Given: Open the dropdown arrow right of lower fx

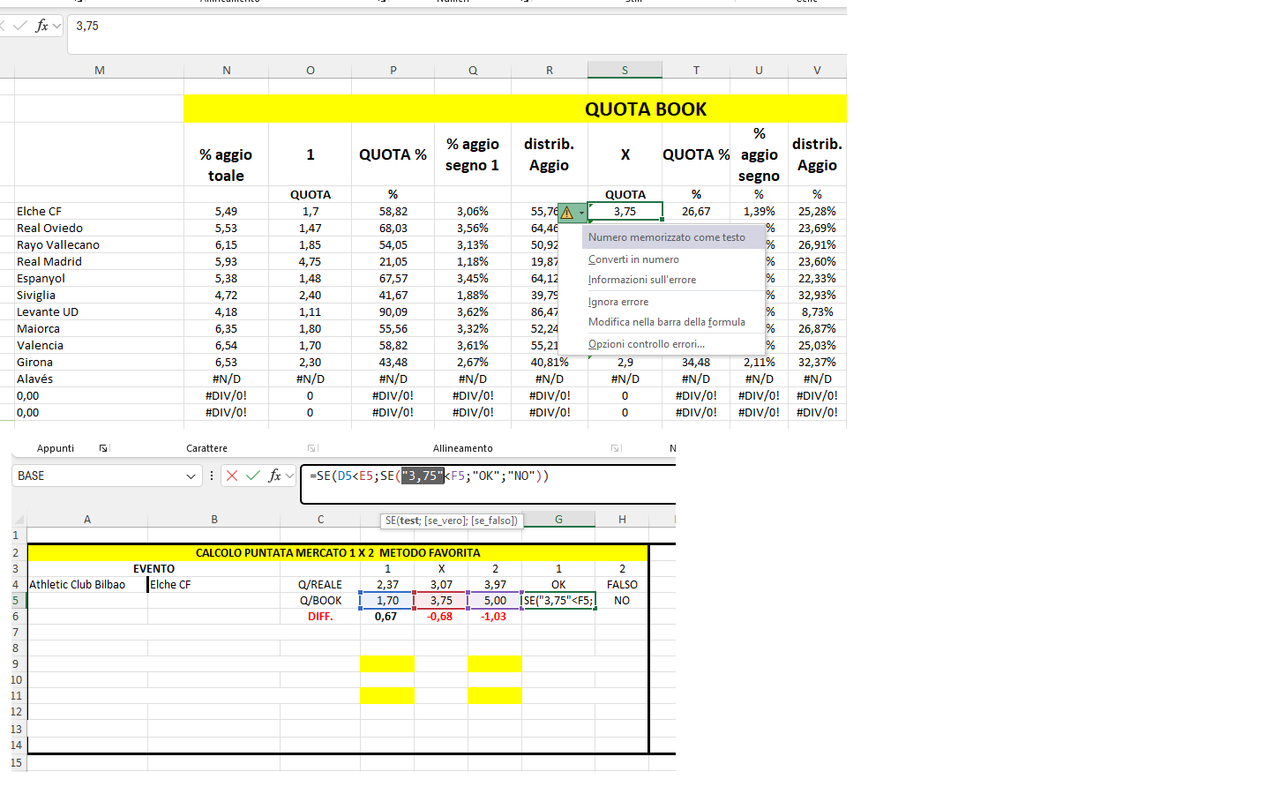Looking at the screenshot, I should pyautogui.click(x=290, y=476).
